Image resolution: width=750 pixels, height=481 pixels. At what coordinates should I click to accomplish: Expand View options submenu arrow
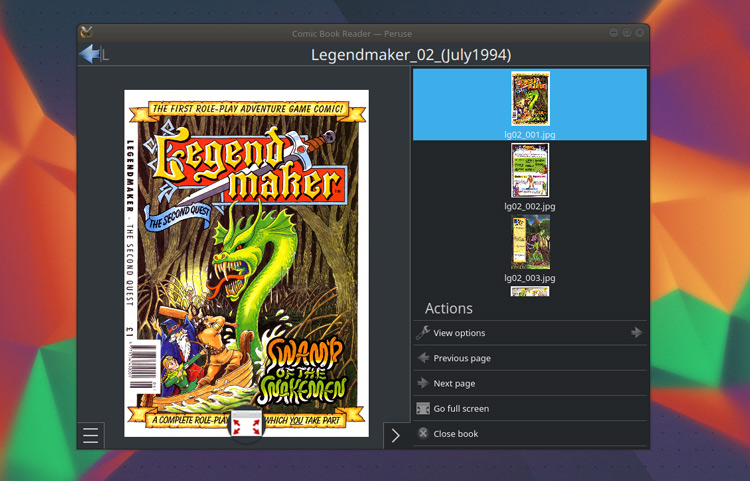(636, 333)
